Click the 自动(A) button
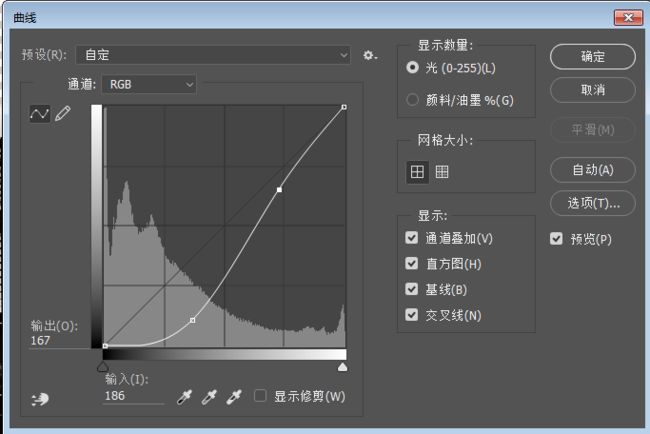Image resolution: width=650 pixels, height=434 pixels. pos(593,170)
